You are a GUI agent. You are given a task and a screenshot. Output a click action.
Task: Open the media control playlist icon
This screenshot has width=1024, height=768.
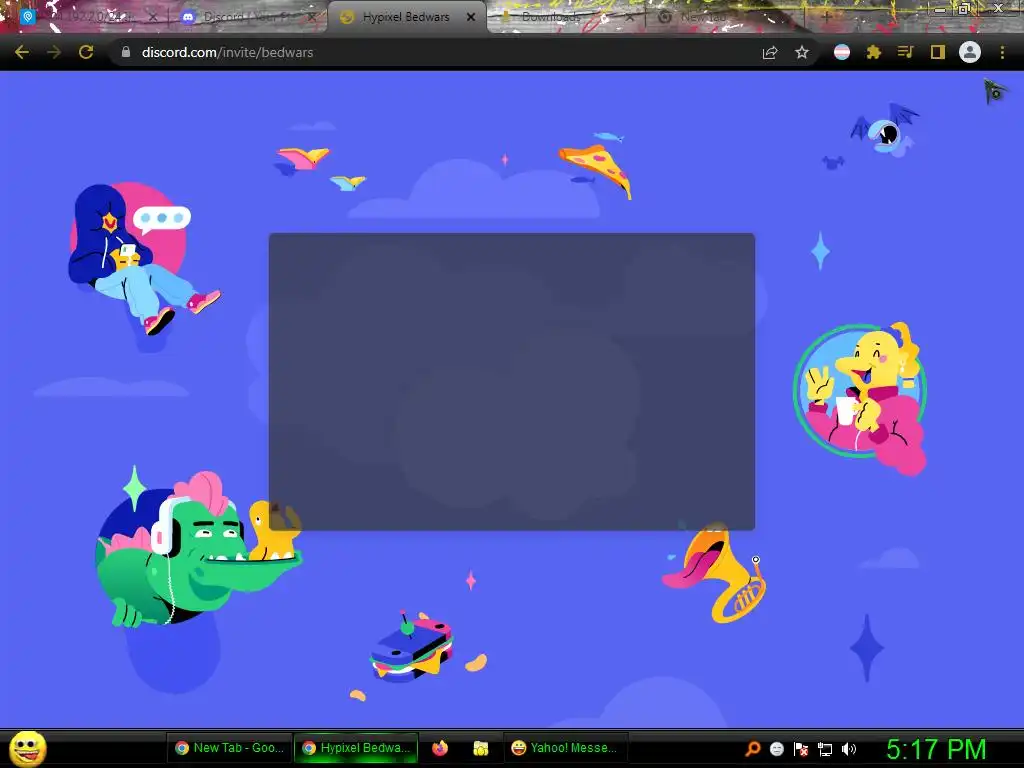905,52
